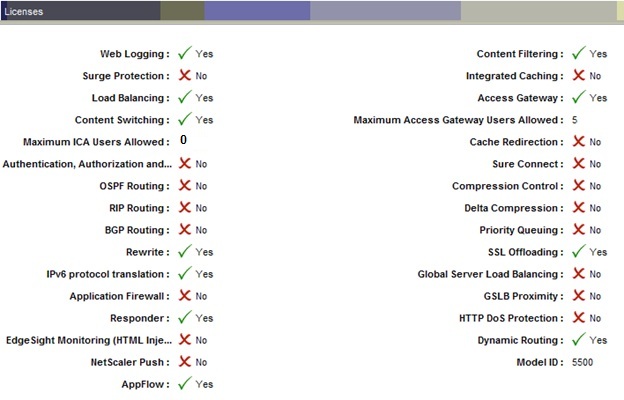Click the red X beside Sure Connect
This screenshot has width=624, height=400.
(x=578, y=164)
